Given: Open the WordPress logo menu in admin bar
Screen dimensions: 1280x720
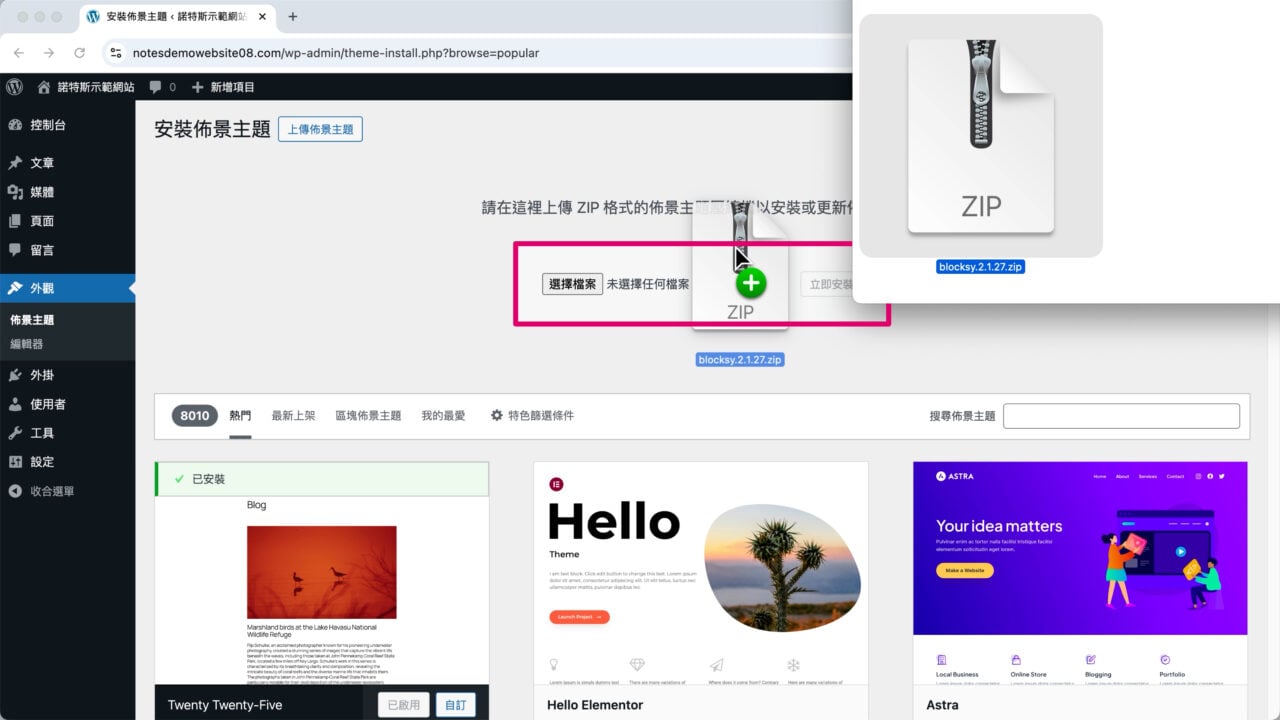Looking at the screenshot, I should pyautogui.click(x=13, y=87).
